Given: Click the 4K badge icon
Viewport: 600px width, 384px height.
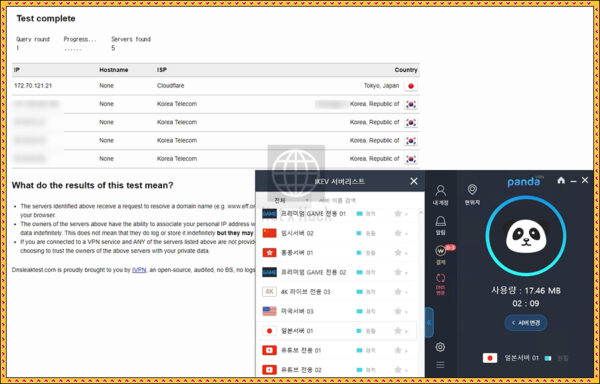Looking at the screenshot, I should pos(269,291).
